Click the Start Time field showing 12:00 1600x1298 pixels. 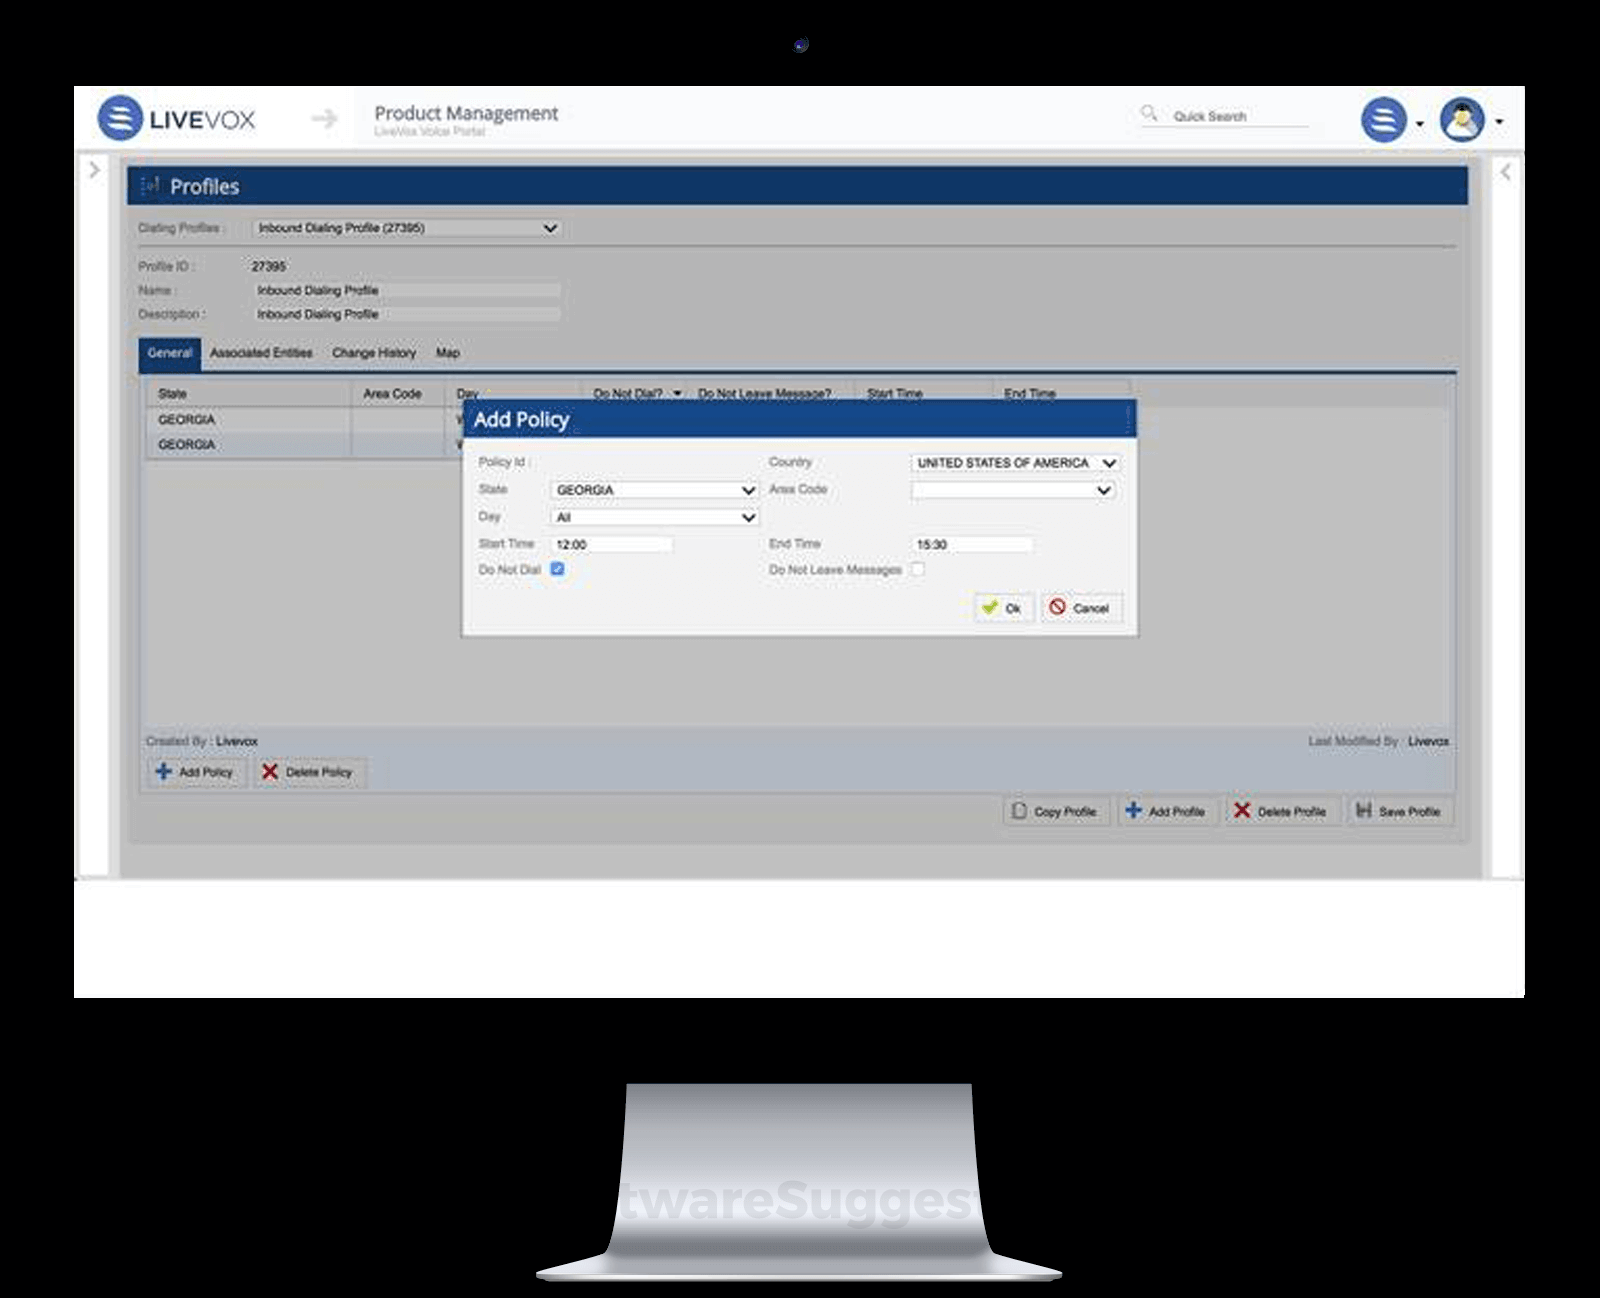(610, 543)
